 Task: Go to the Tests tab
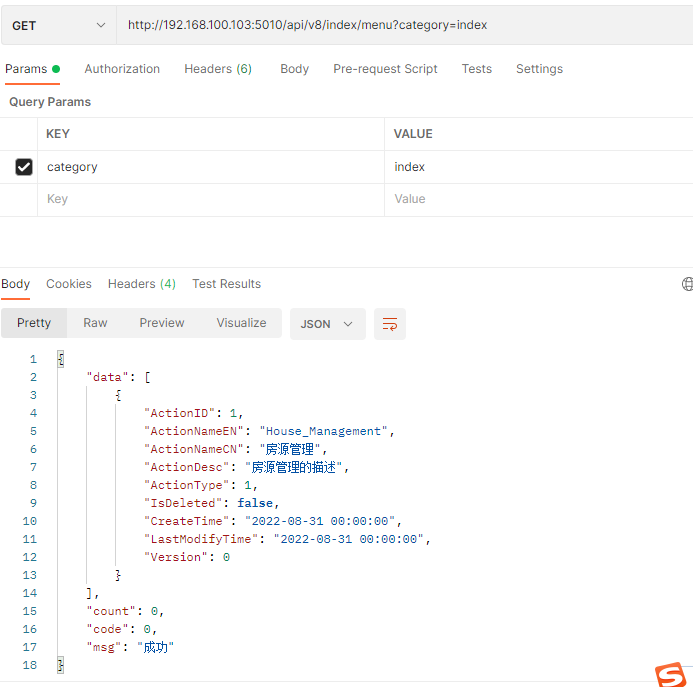(x=476, y=69)
